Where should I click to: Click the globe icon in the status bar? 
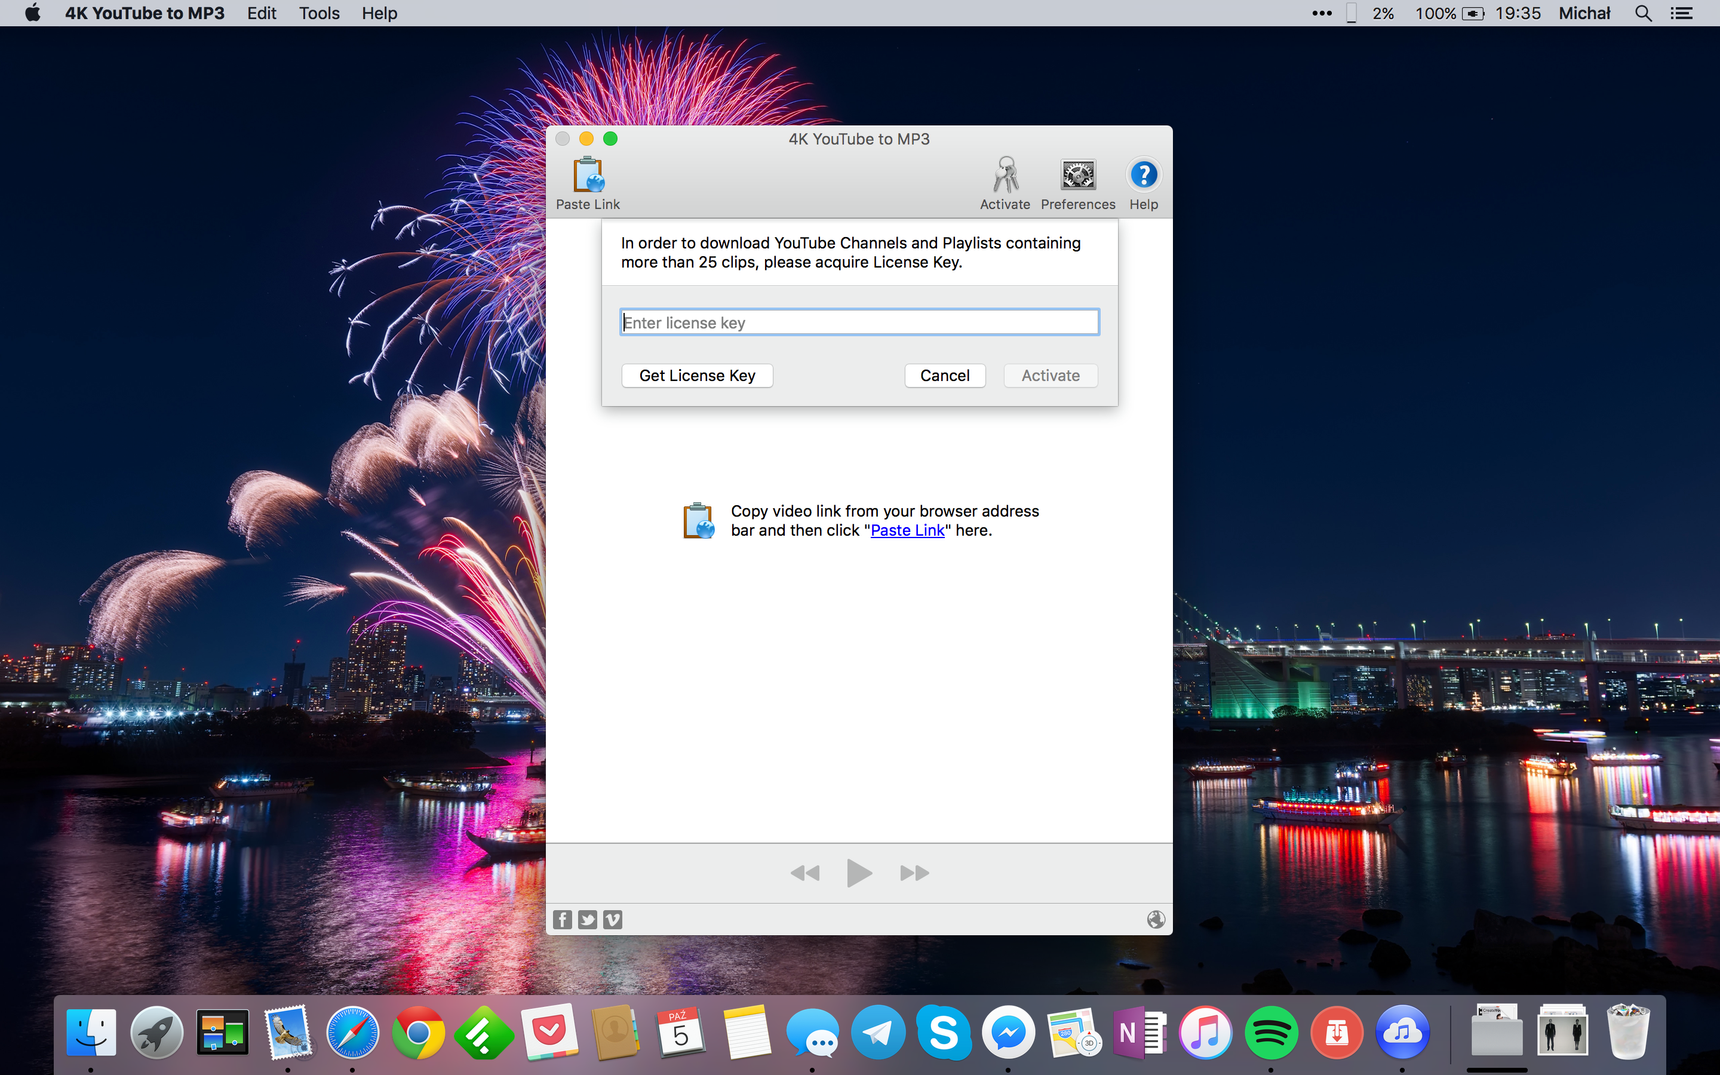click(1156, 920)
